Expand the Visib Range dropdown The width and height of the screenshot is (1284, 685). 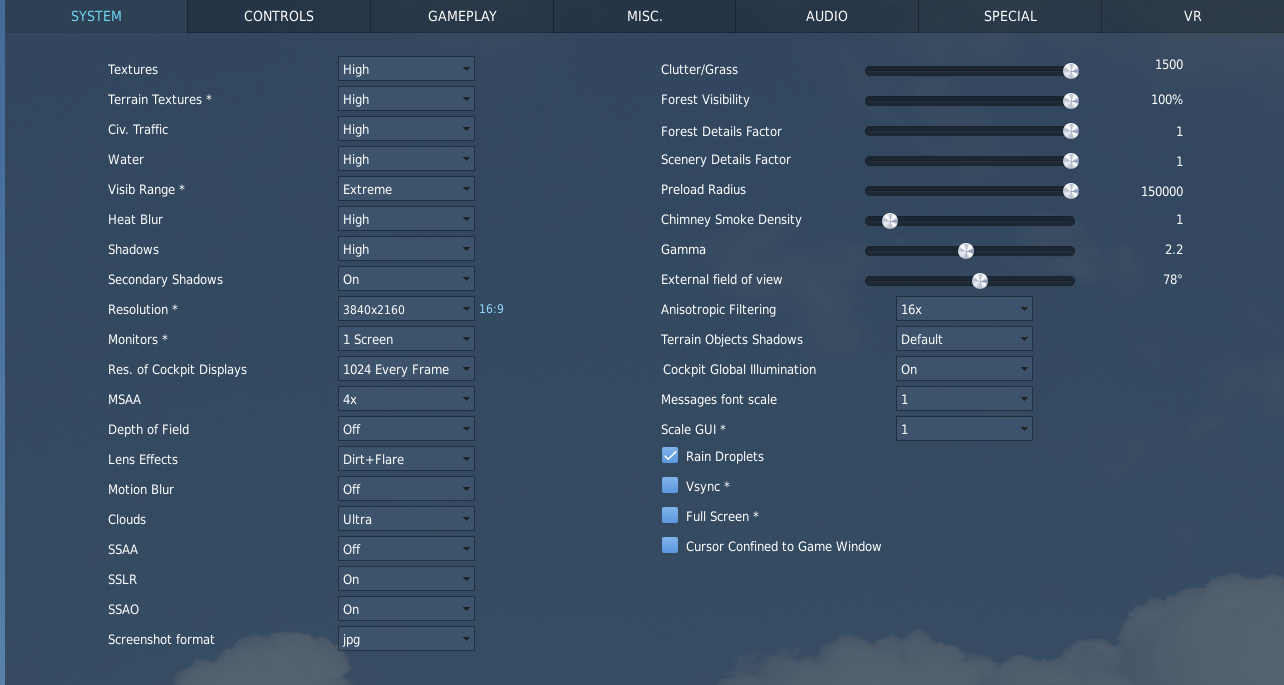click(x=406, y=189)
